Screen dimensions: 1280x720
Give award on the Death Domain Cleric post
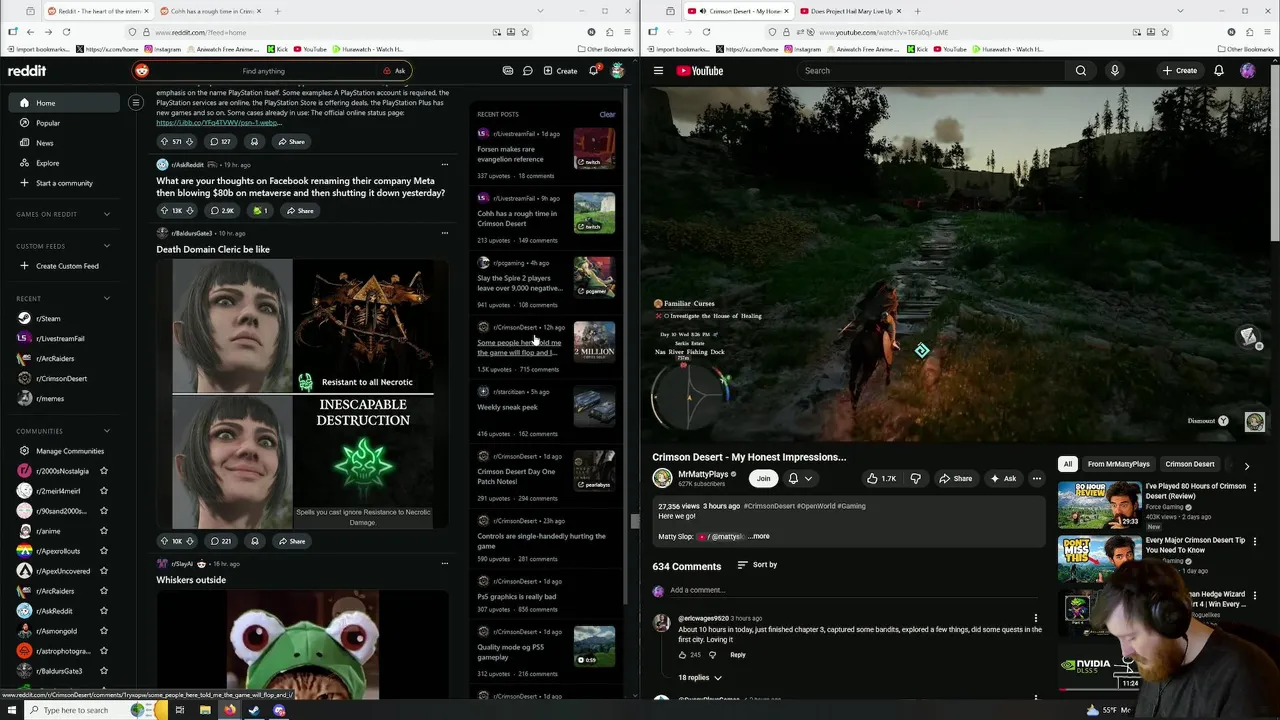tap(255, 541)
